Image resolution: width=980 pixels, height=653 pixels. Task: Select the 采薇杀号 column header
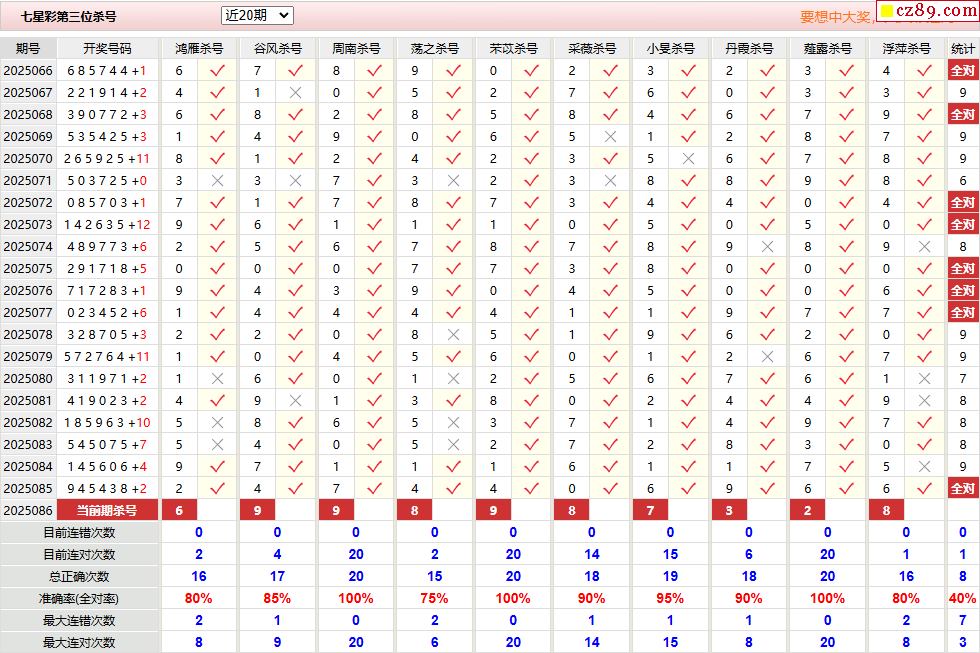pos(592,49)
